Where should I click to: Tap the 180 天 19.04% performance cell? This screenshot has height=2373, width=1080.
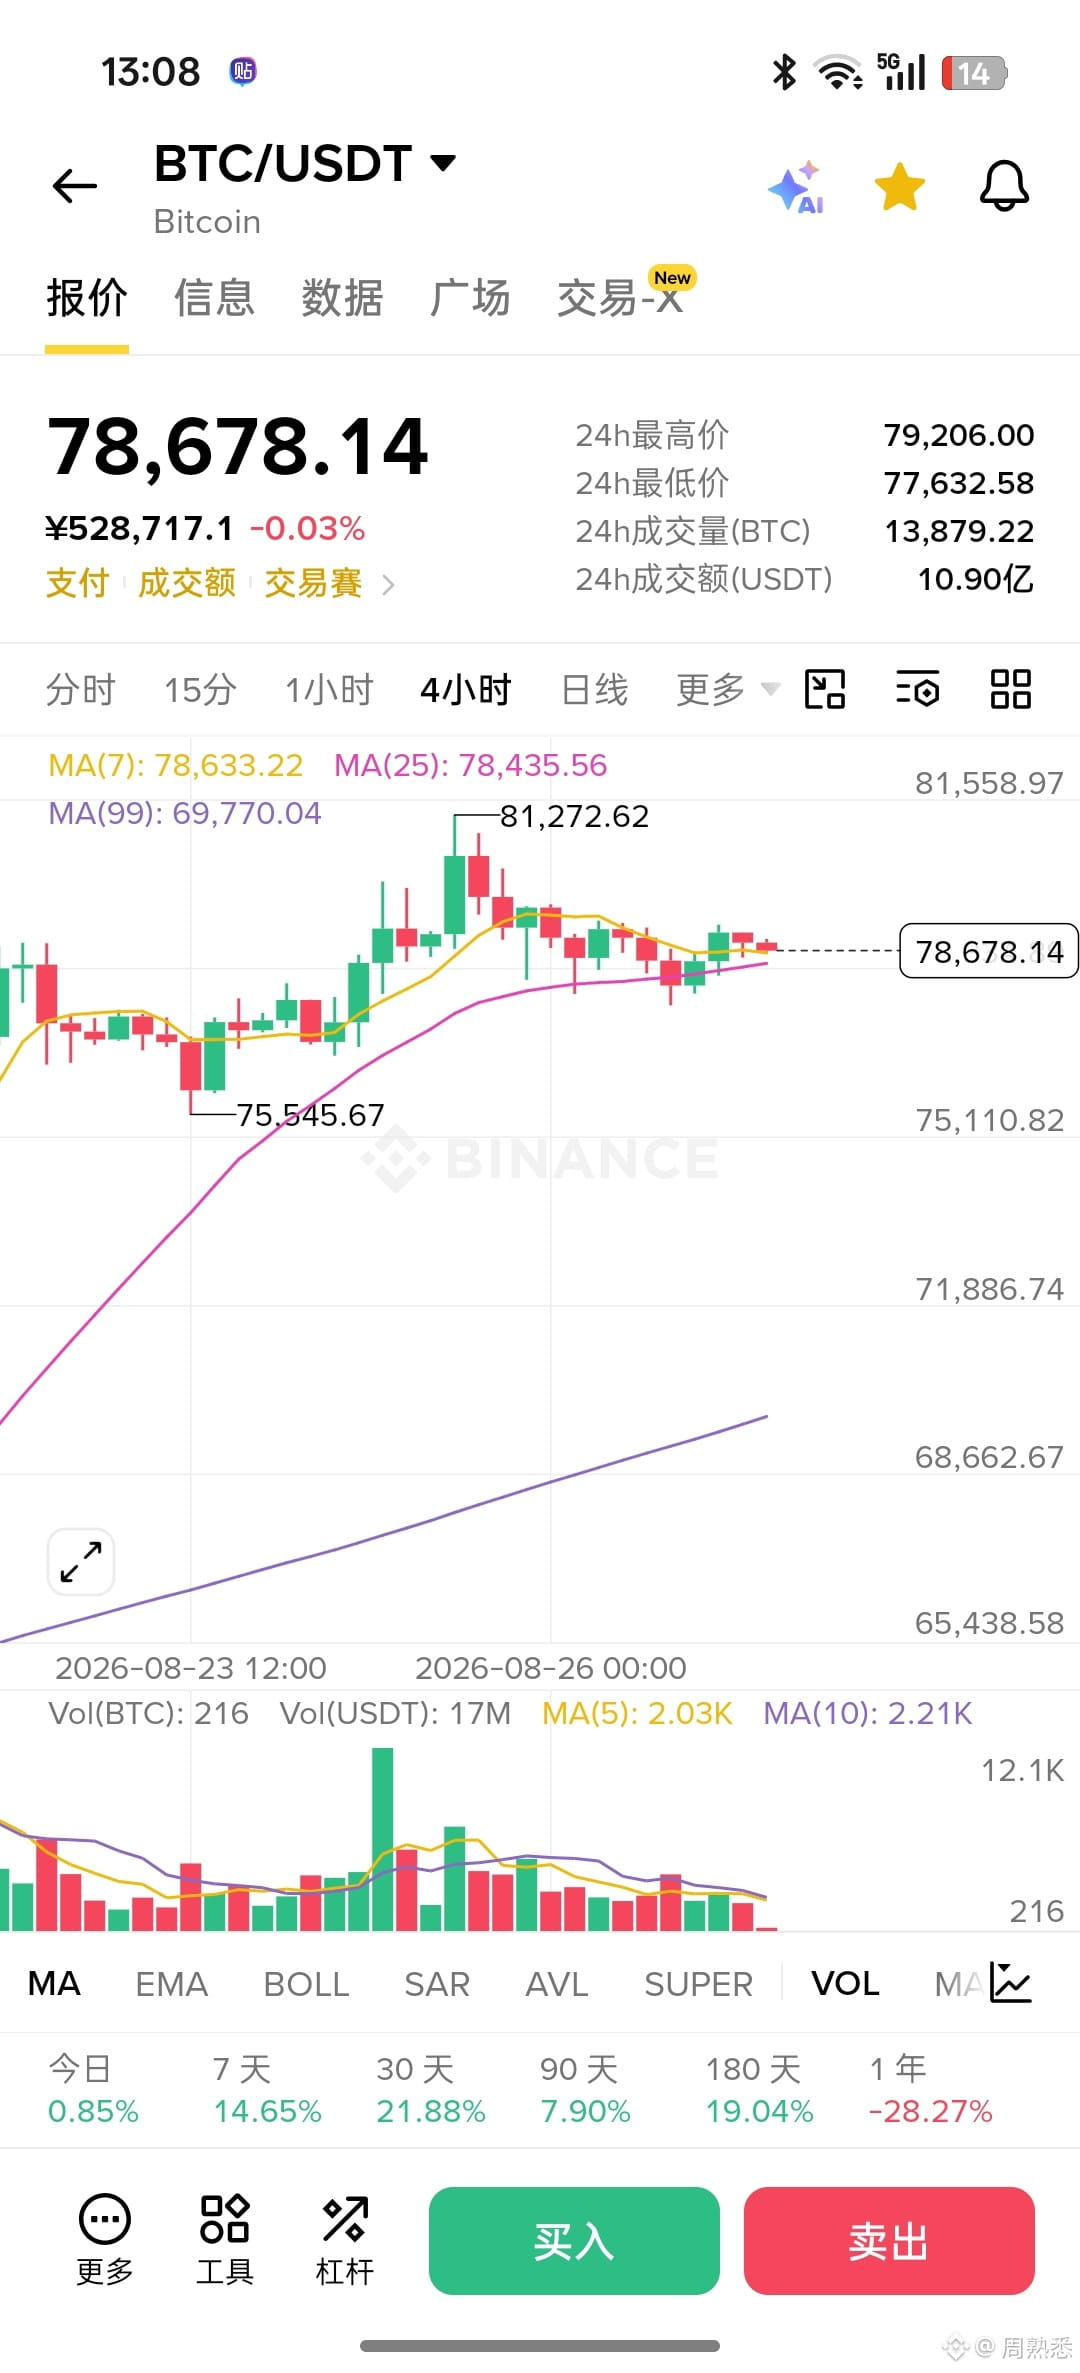tap(759, 2090)
